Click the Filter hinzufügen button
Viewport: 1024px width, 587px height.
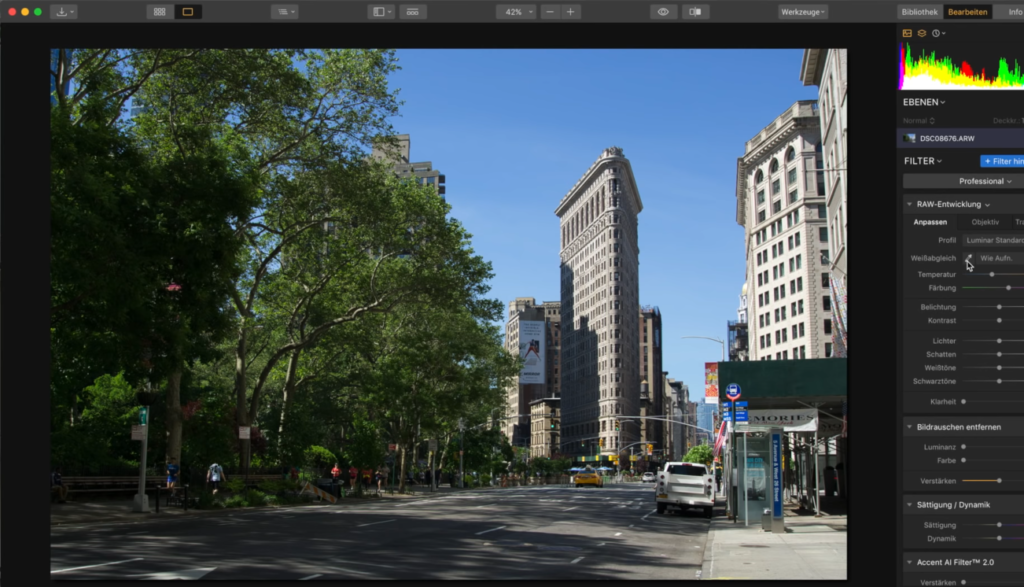(1003, 161)
